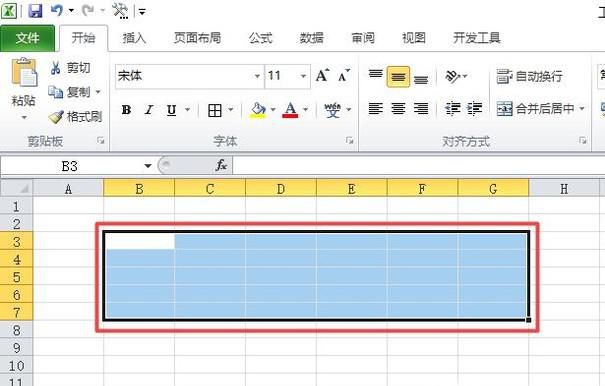Open the Name Box dropdown arrow
Viewport: 605px width, 386px height.
[x=148, y=166]
